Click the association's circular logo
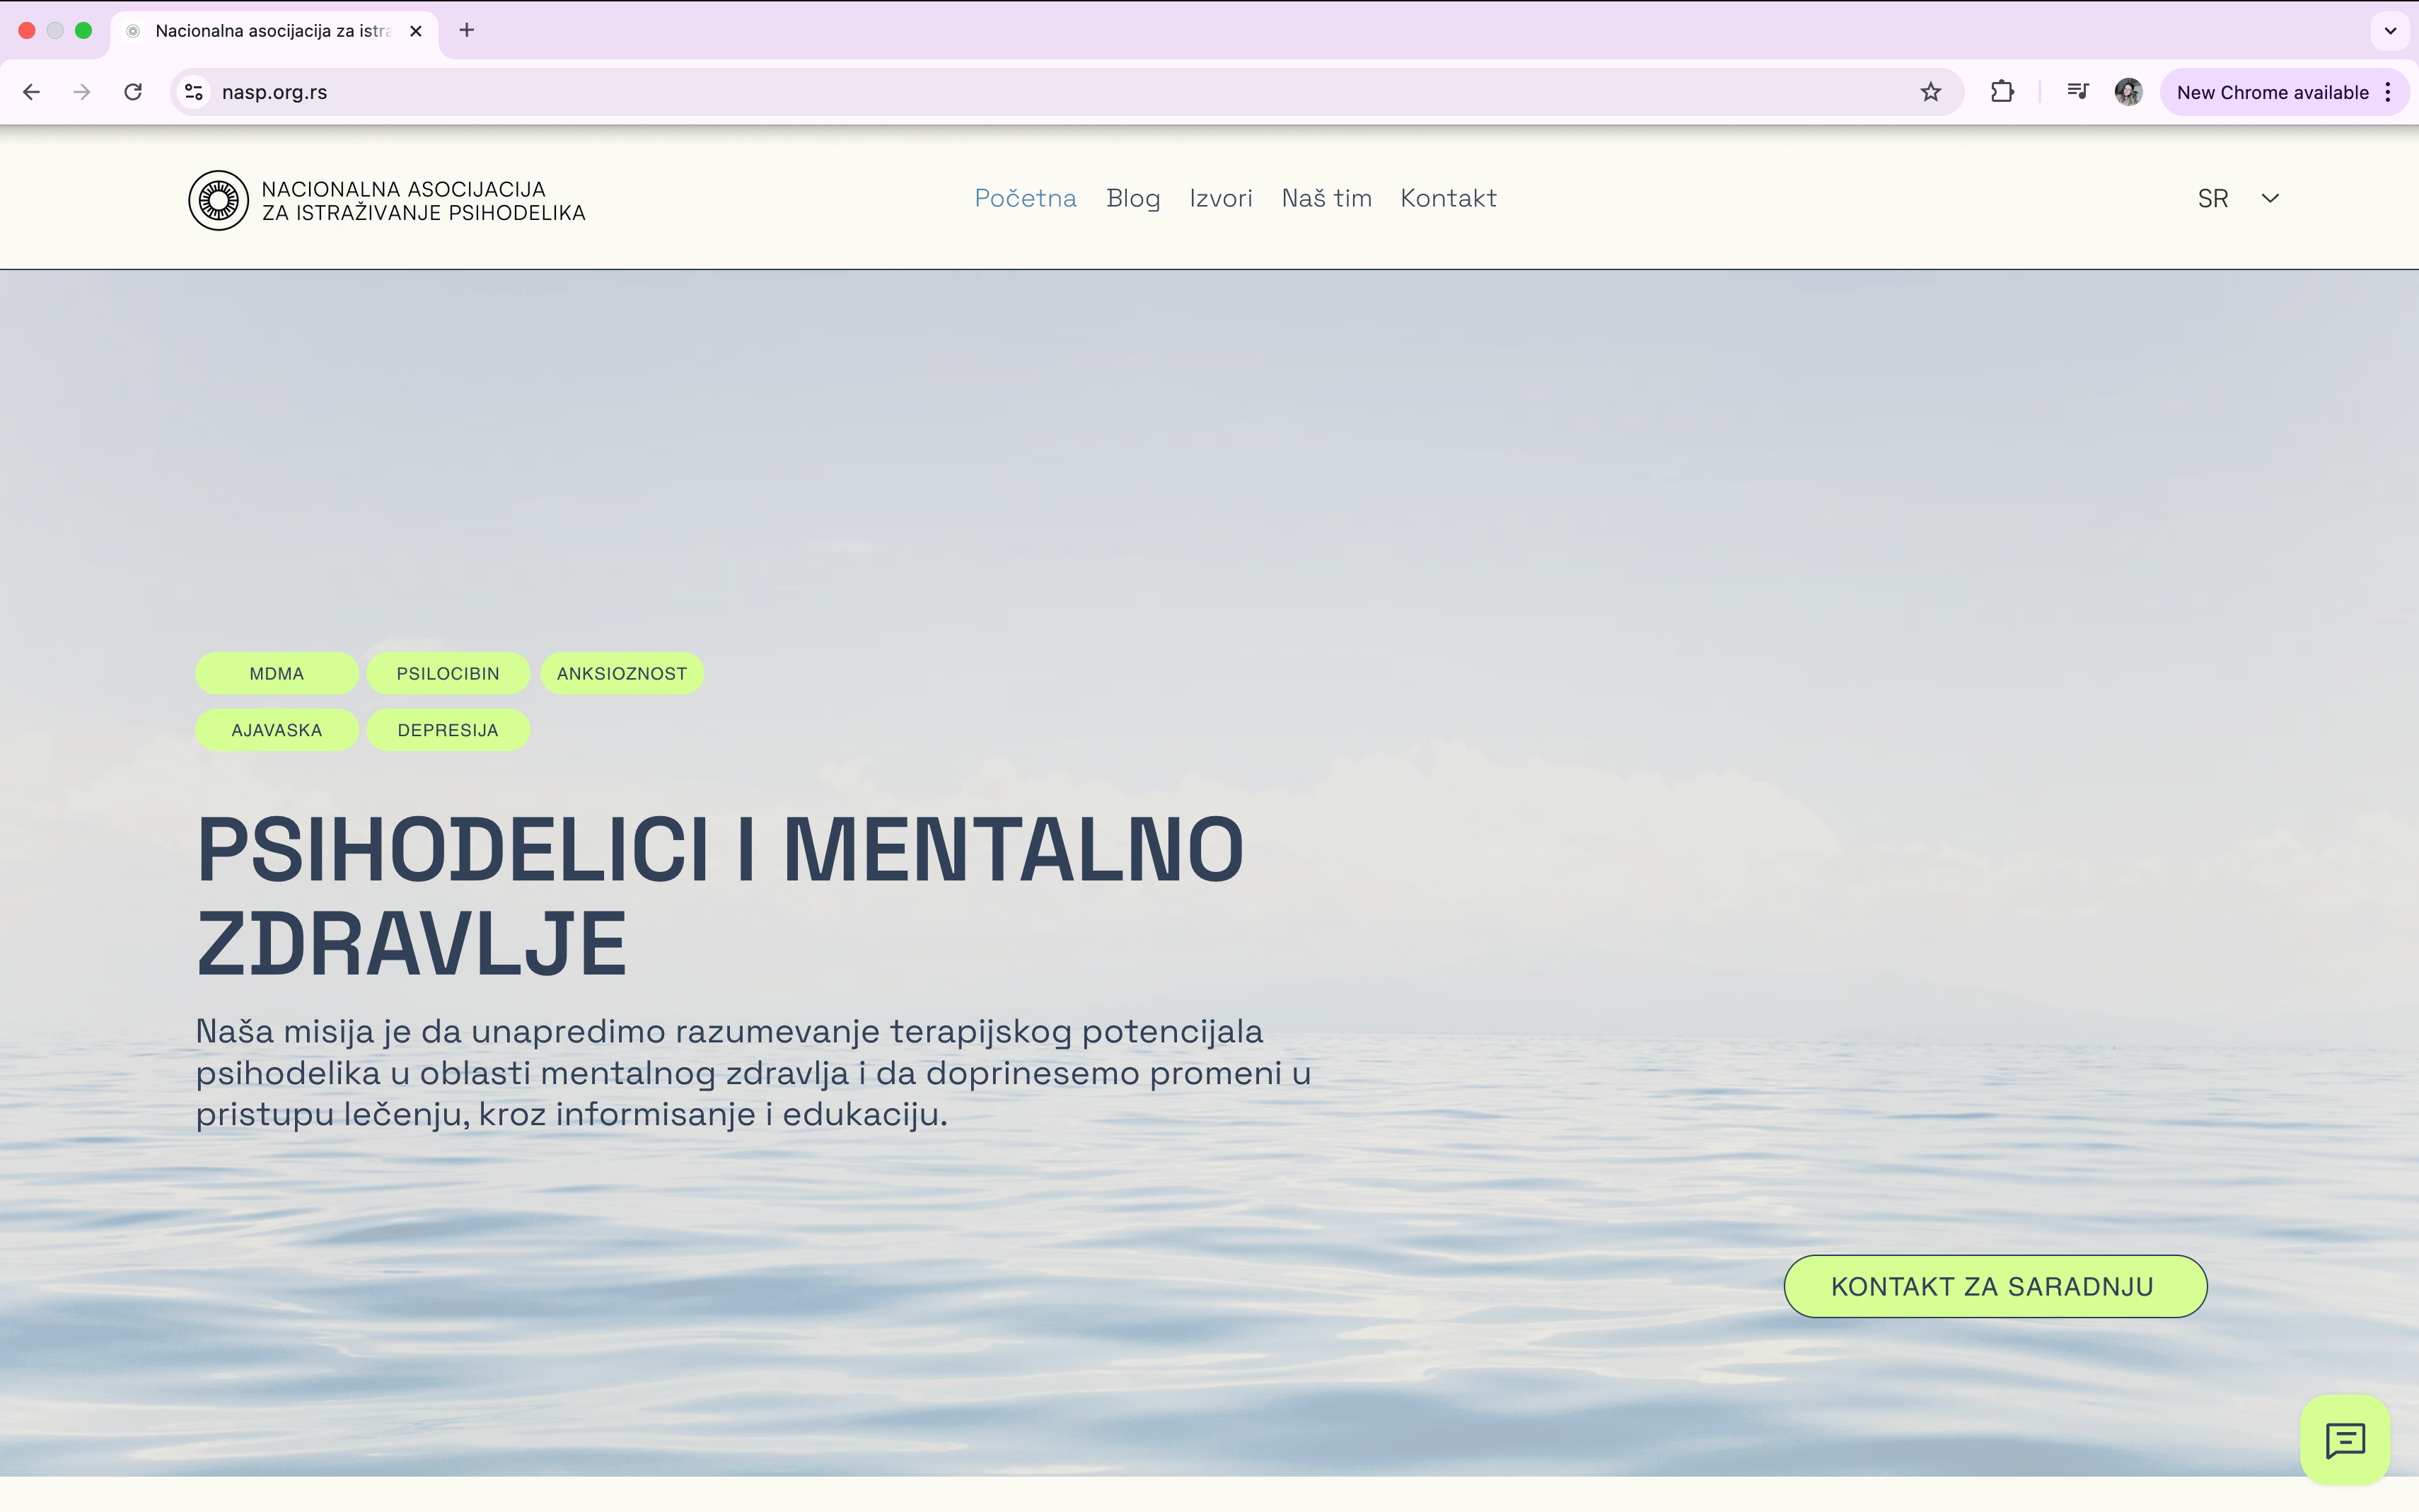This screenshot has width=2419, height=1512. point(218,200)
